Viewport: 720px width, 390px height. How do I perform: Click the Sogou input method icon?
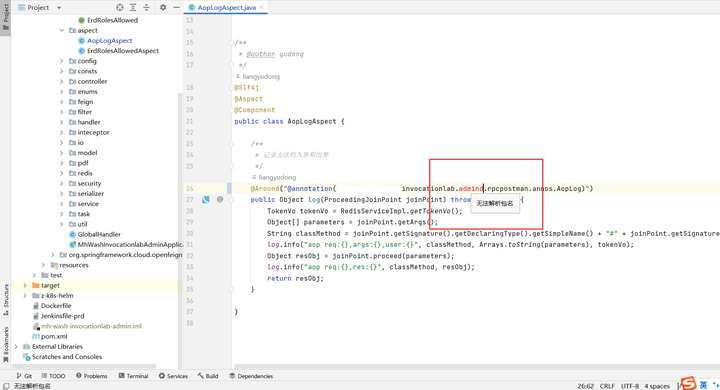point(688,383)
